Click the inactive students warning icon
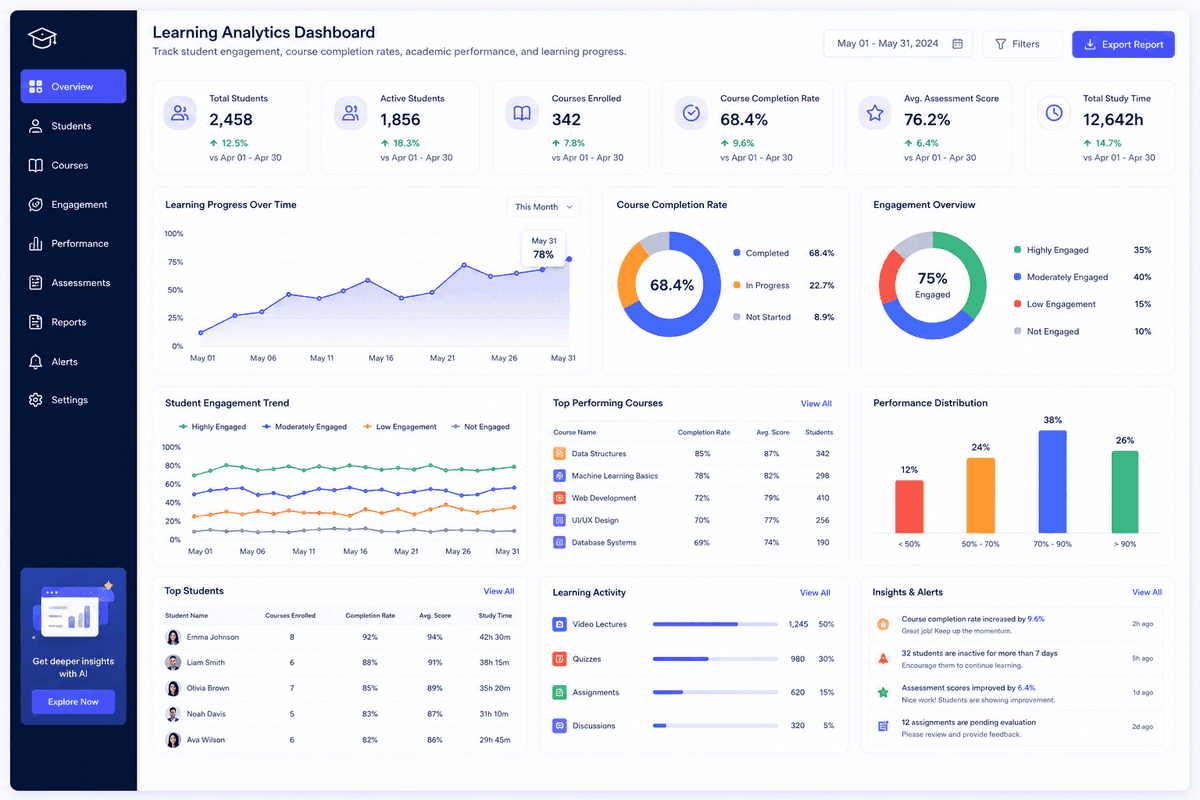This screenshot has height=800, width=1200. 883,658
